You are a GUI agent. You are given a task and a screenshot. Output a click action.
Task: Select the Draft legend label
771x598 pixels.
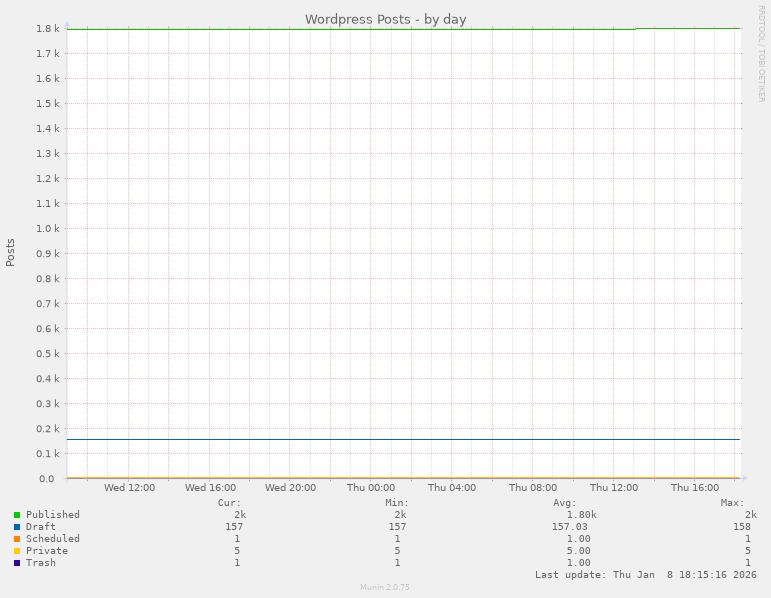click(x=41, y=527)
